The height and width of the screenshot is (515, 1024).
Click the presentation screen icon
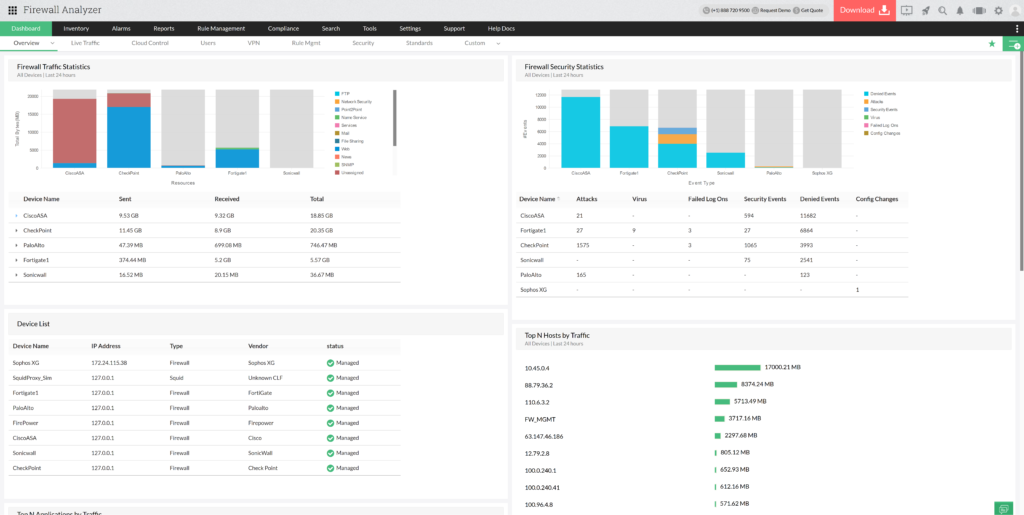point(906,10)
